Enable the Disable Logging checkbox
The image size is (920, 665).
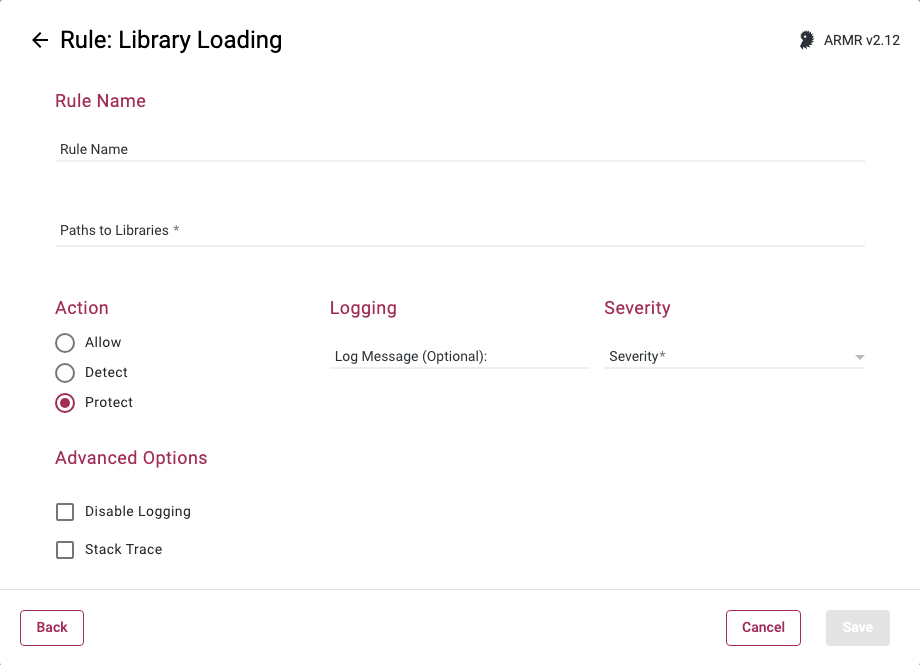(x=65, y=512)
